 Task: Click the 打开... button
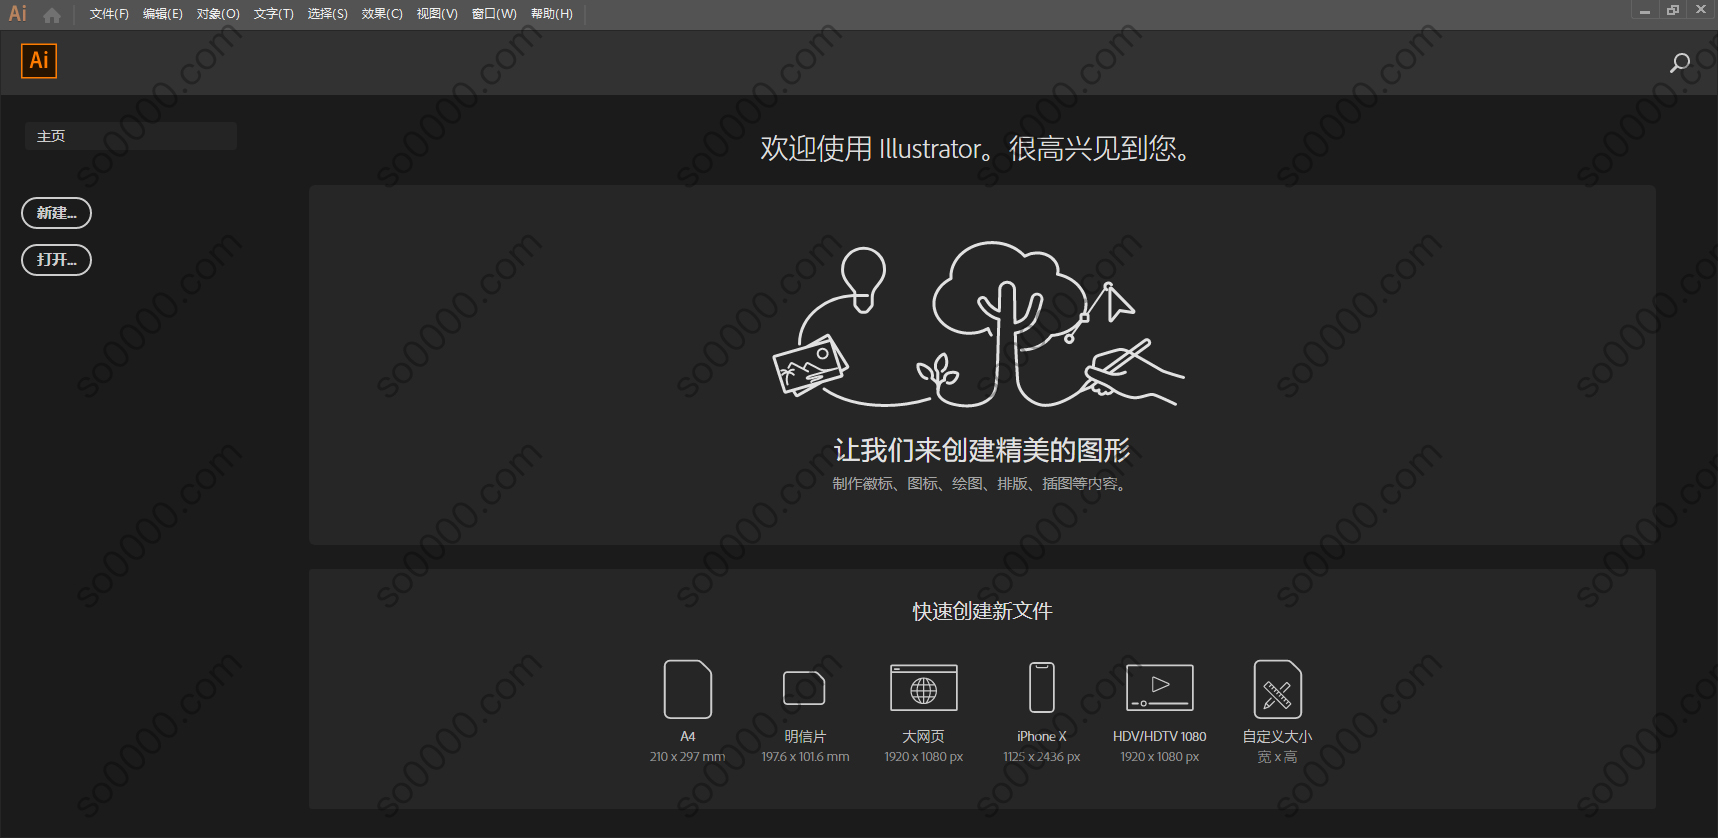[56, 260]
